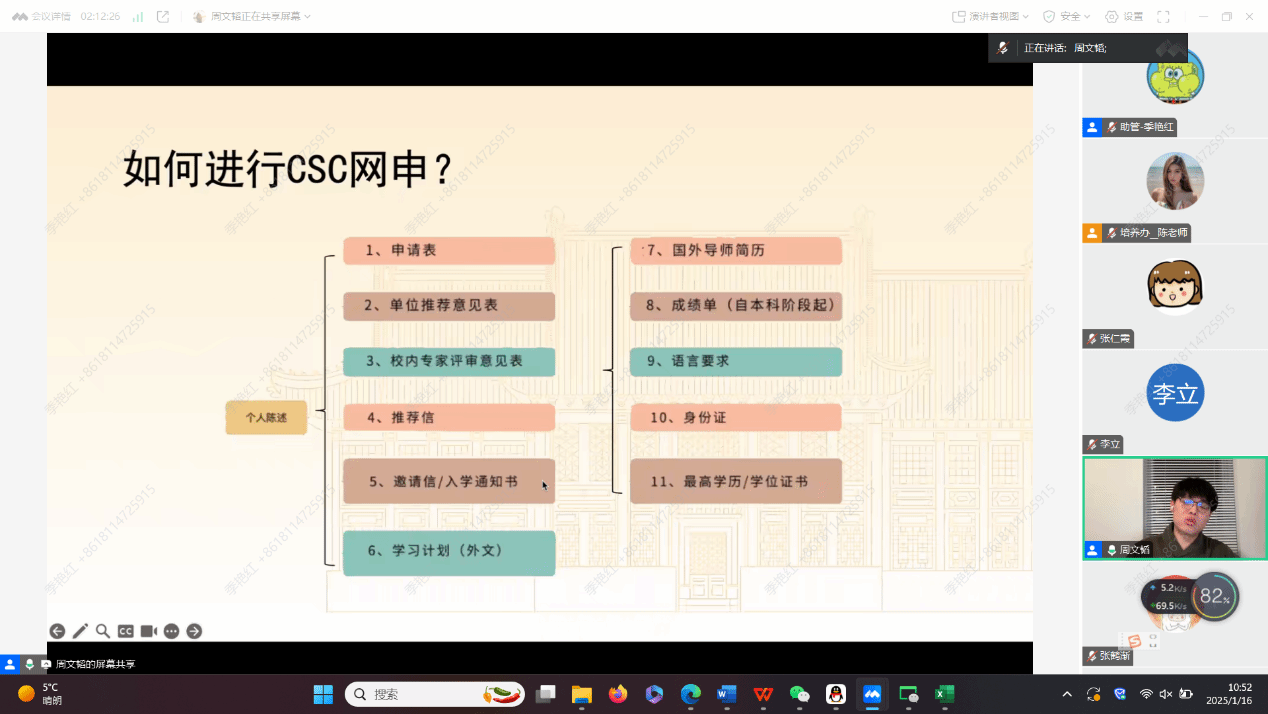Click the pop-out window icon in top bar
1268x714 pixels.
click(163, 17)
